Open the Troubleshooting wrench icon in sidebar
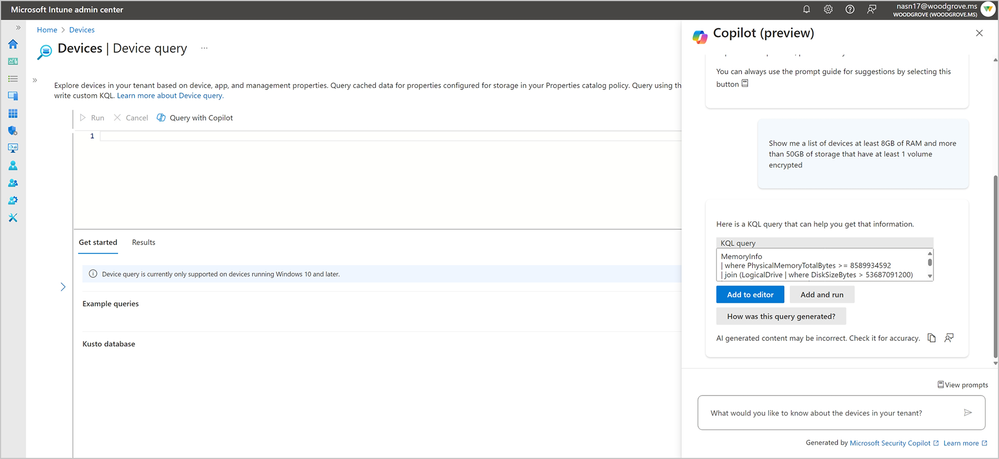This screenshot has height=459, width=999. click(x=13, y=218)
